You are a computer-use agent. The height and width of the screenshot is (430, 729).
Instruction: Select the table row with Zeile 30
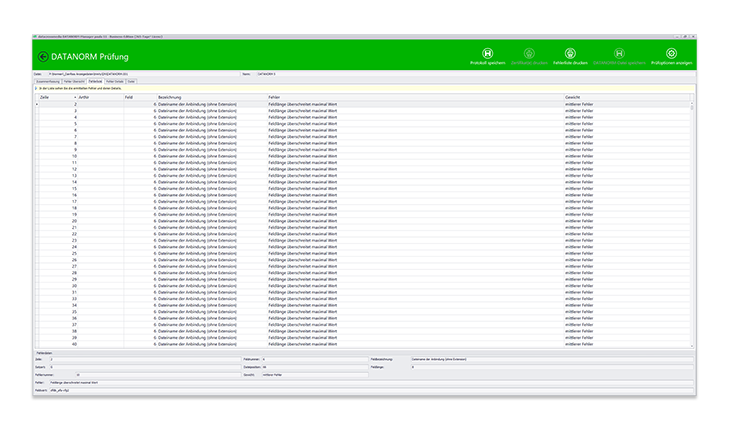364,286
